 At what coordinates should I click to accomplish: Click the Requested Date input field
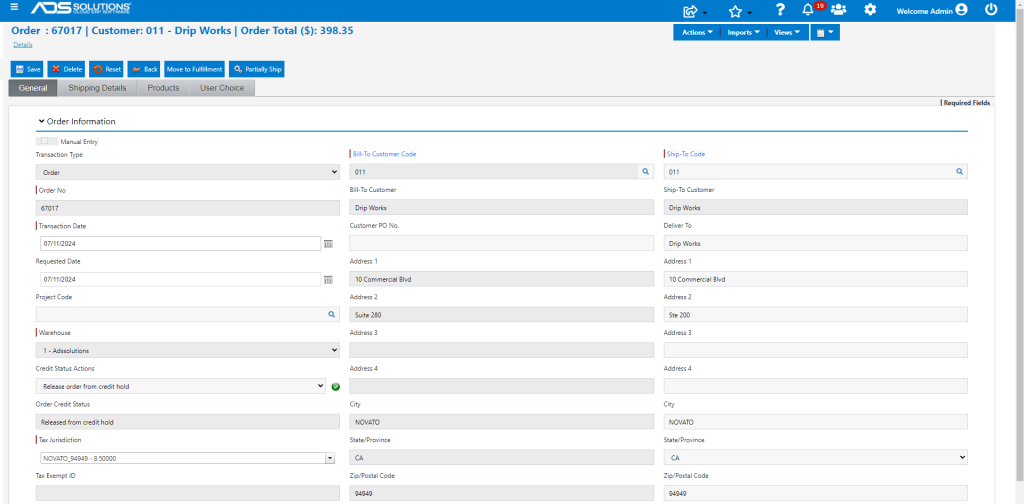180,279
